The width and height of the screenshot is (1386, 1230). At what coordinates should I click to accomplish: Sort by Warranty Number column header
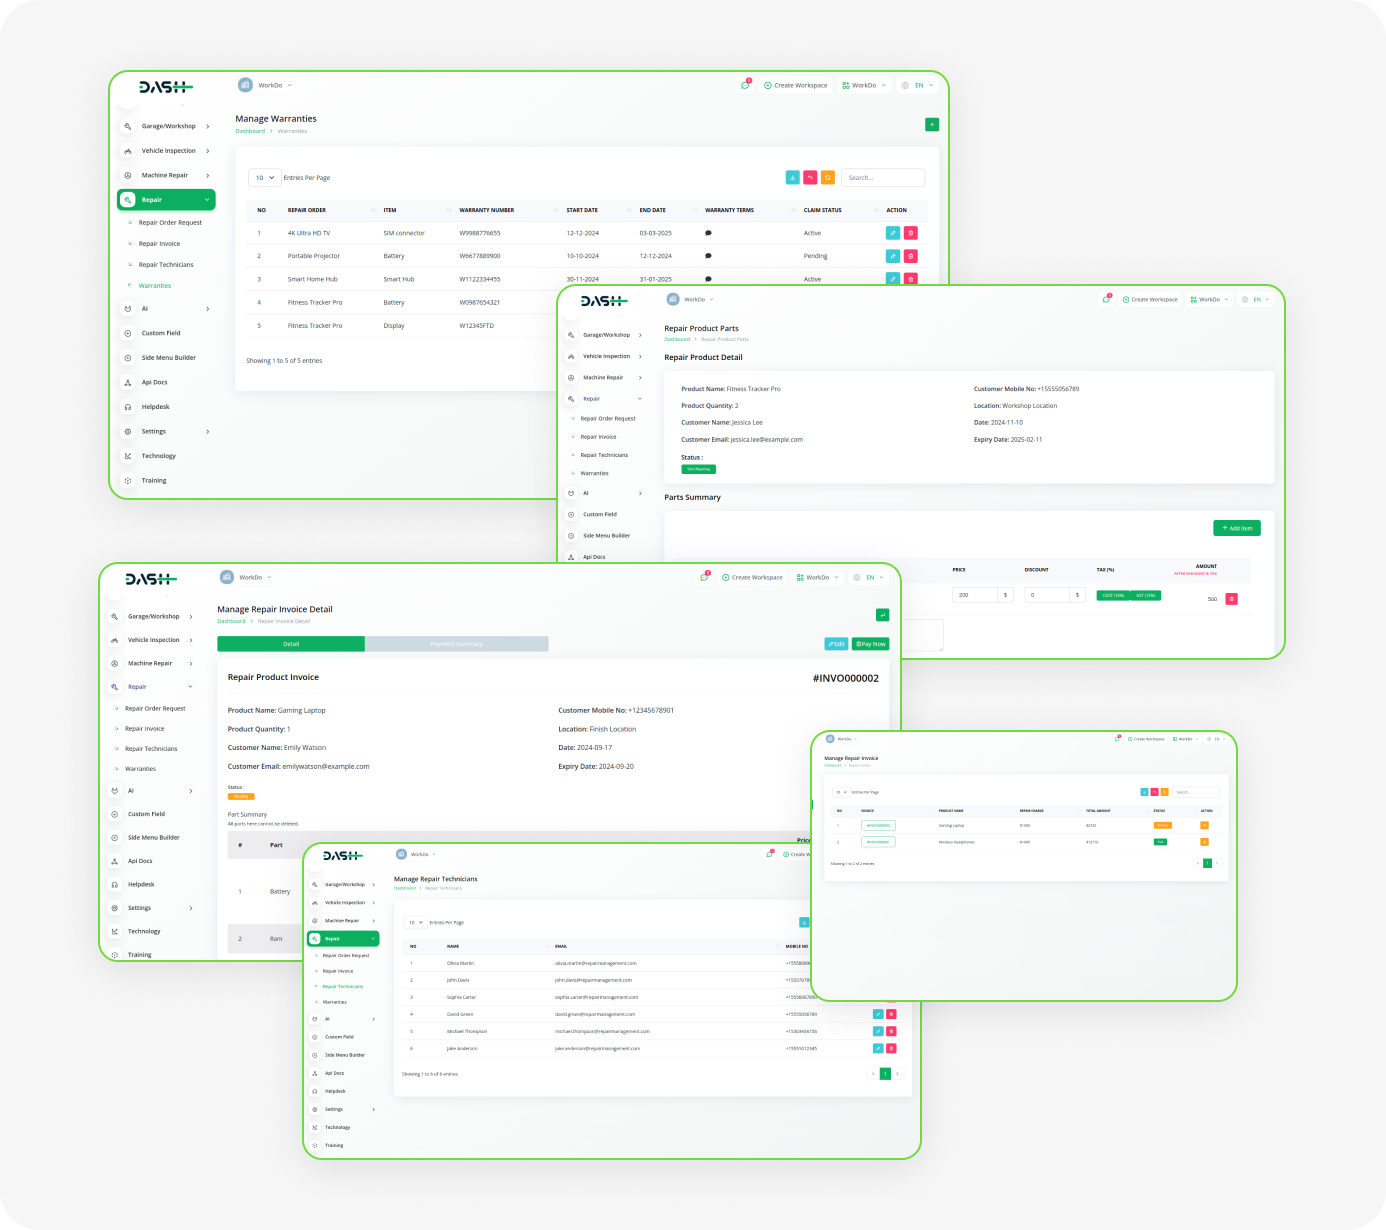[486, 210]
